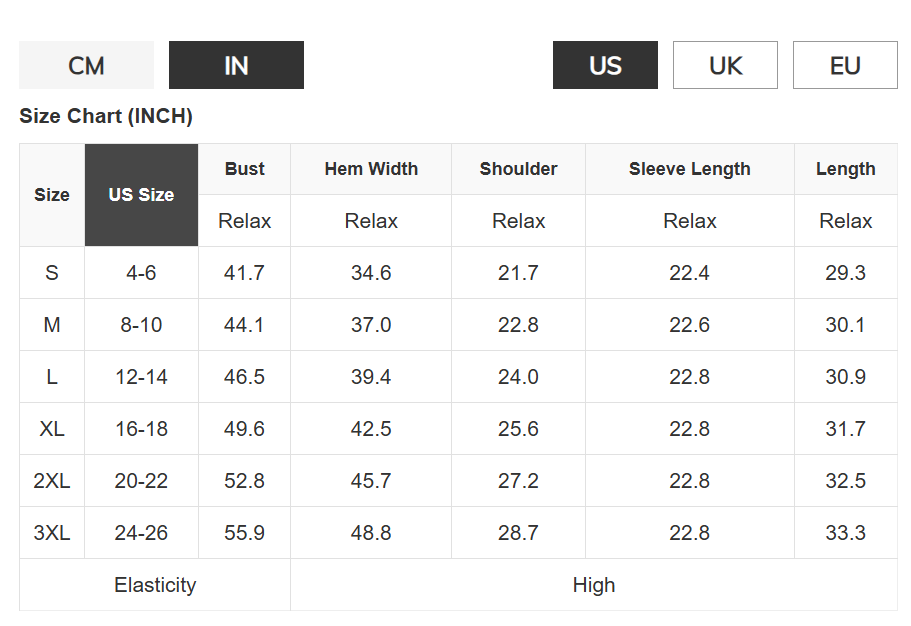Click the Size Chart (INCH) heading
Viewport: 911px width, 626px height.
click(106, 116)
